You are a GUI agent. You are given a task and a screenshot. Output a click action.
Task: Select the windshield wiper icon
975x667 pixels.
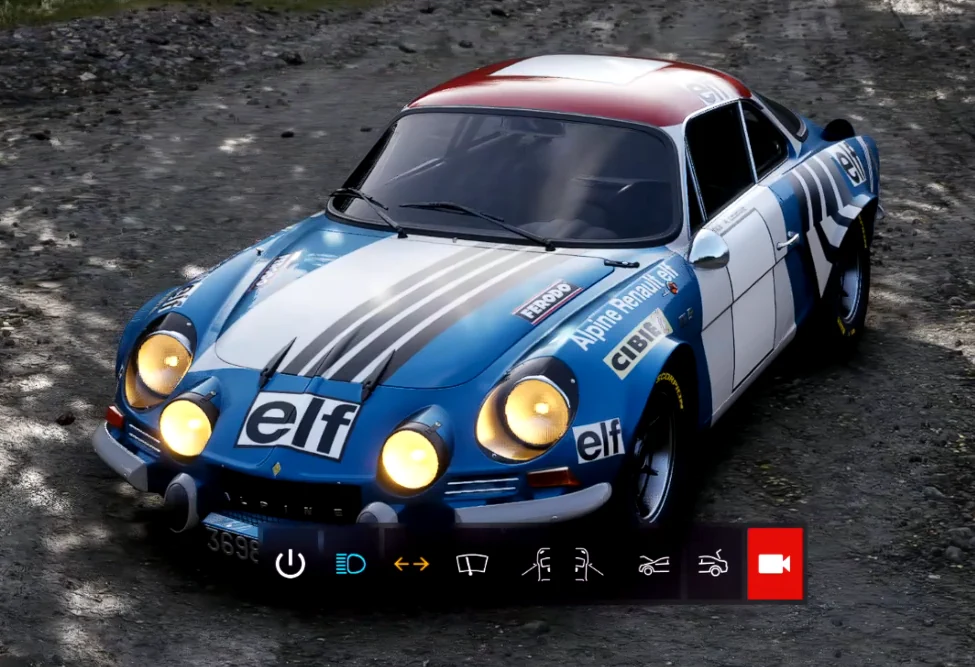click(x=470, y=563)
